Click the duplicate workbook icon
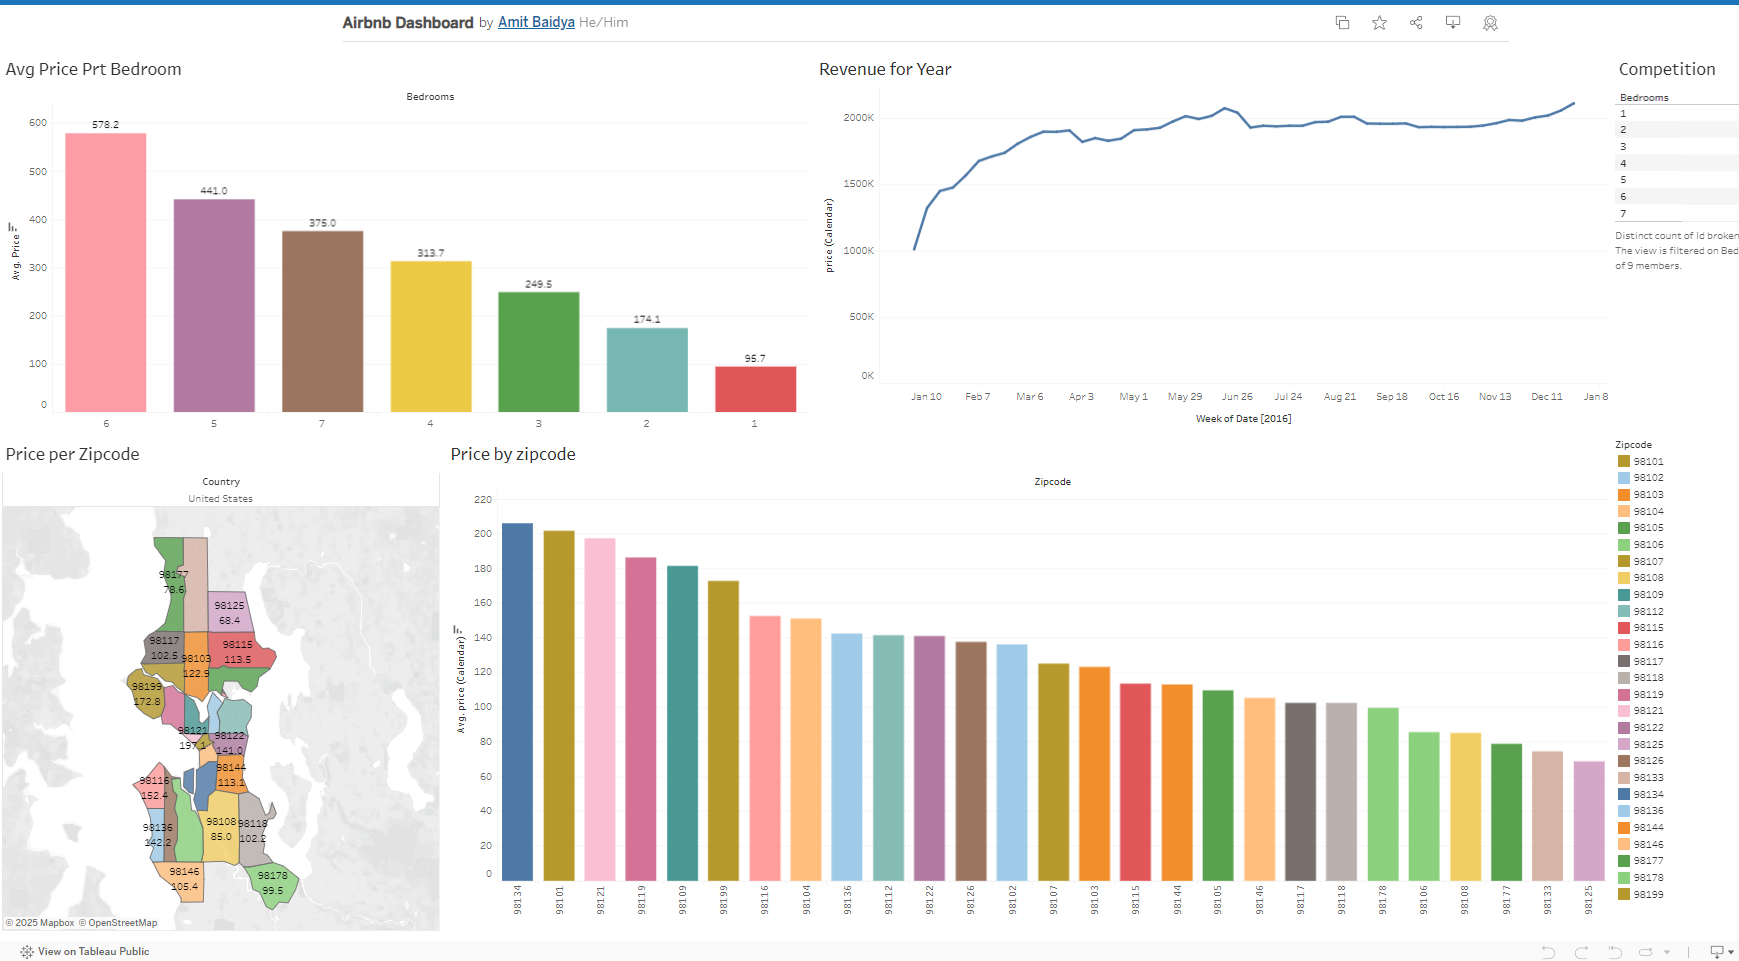This screenshot has height=961, width=1739. 1342,22
